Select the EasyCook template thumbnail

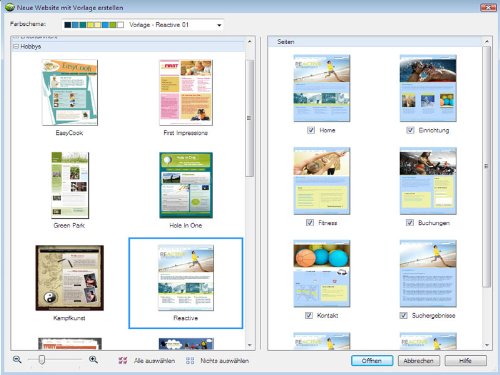[70, 92]
